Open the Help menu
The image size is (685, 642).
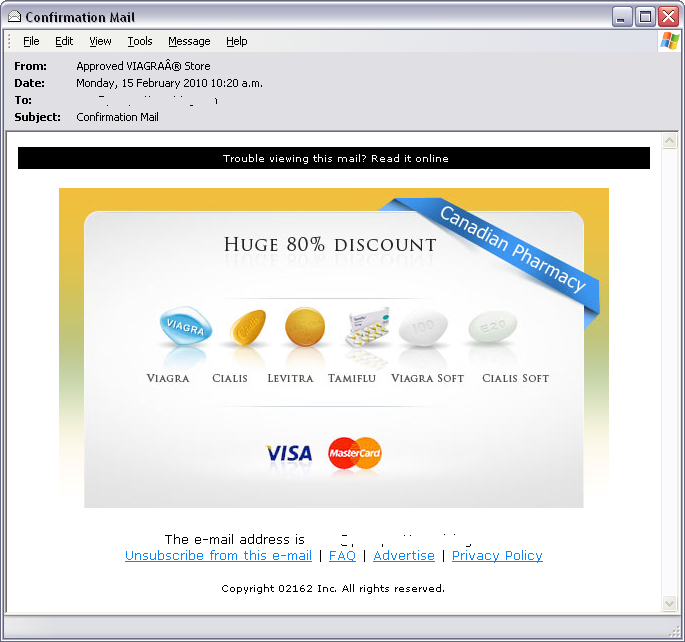[237, 41]
